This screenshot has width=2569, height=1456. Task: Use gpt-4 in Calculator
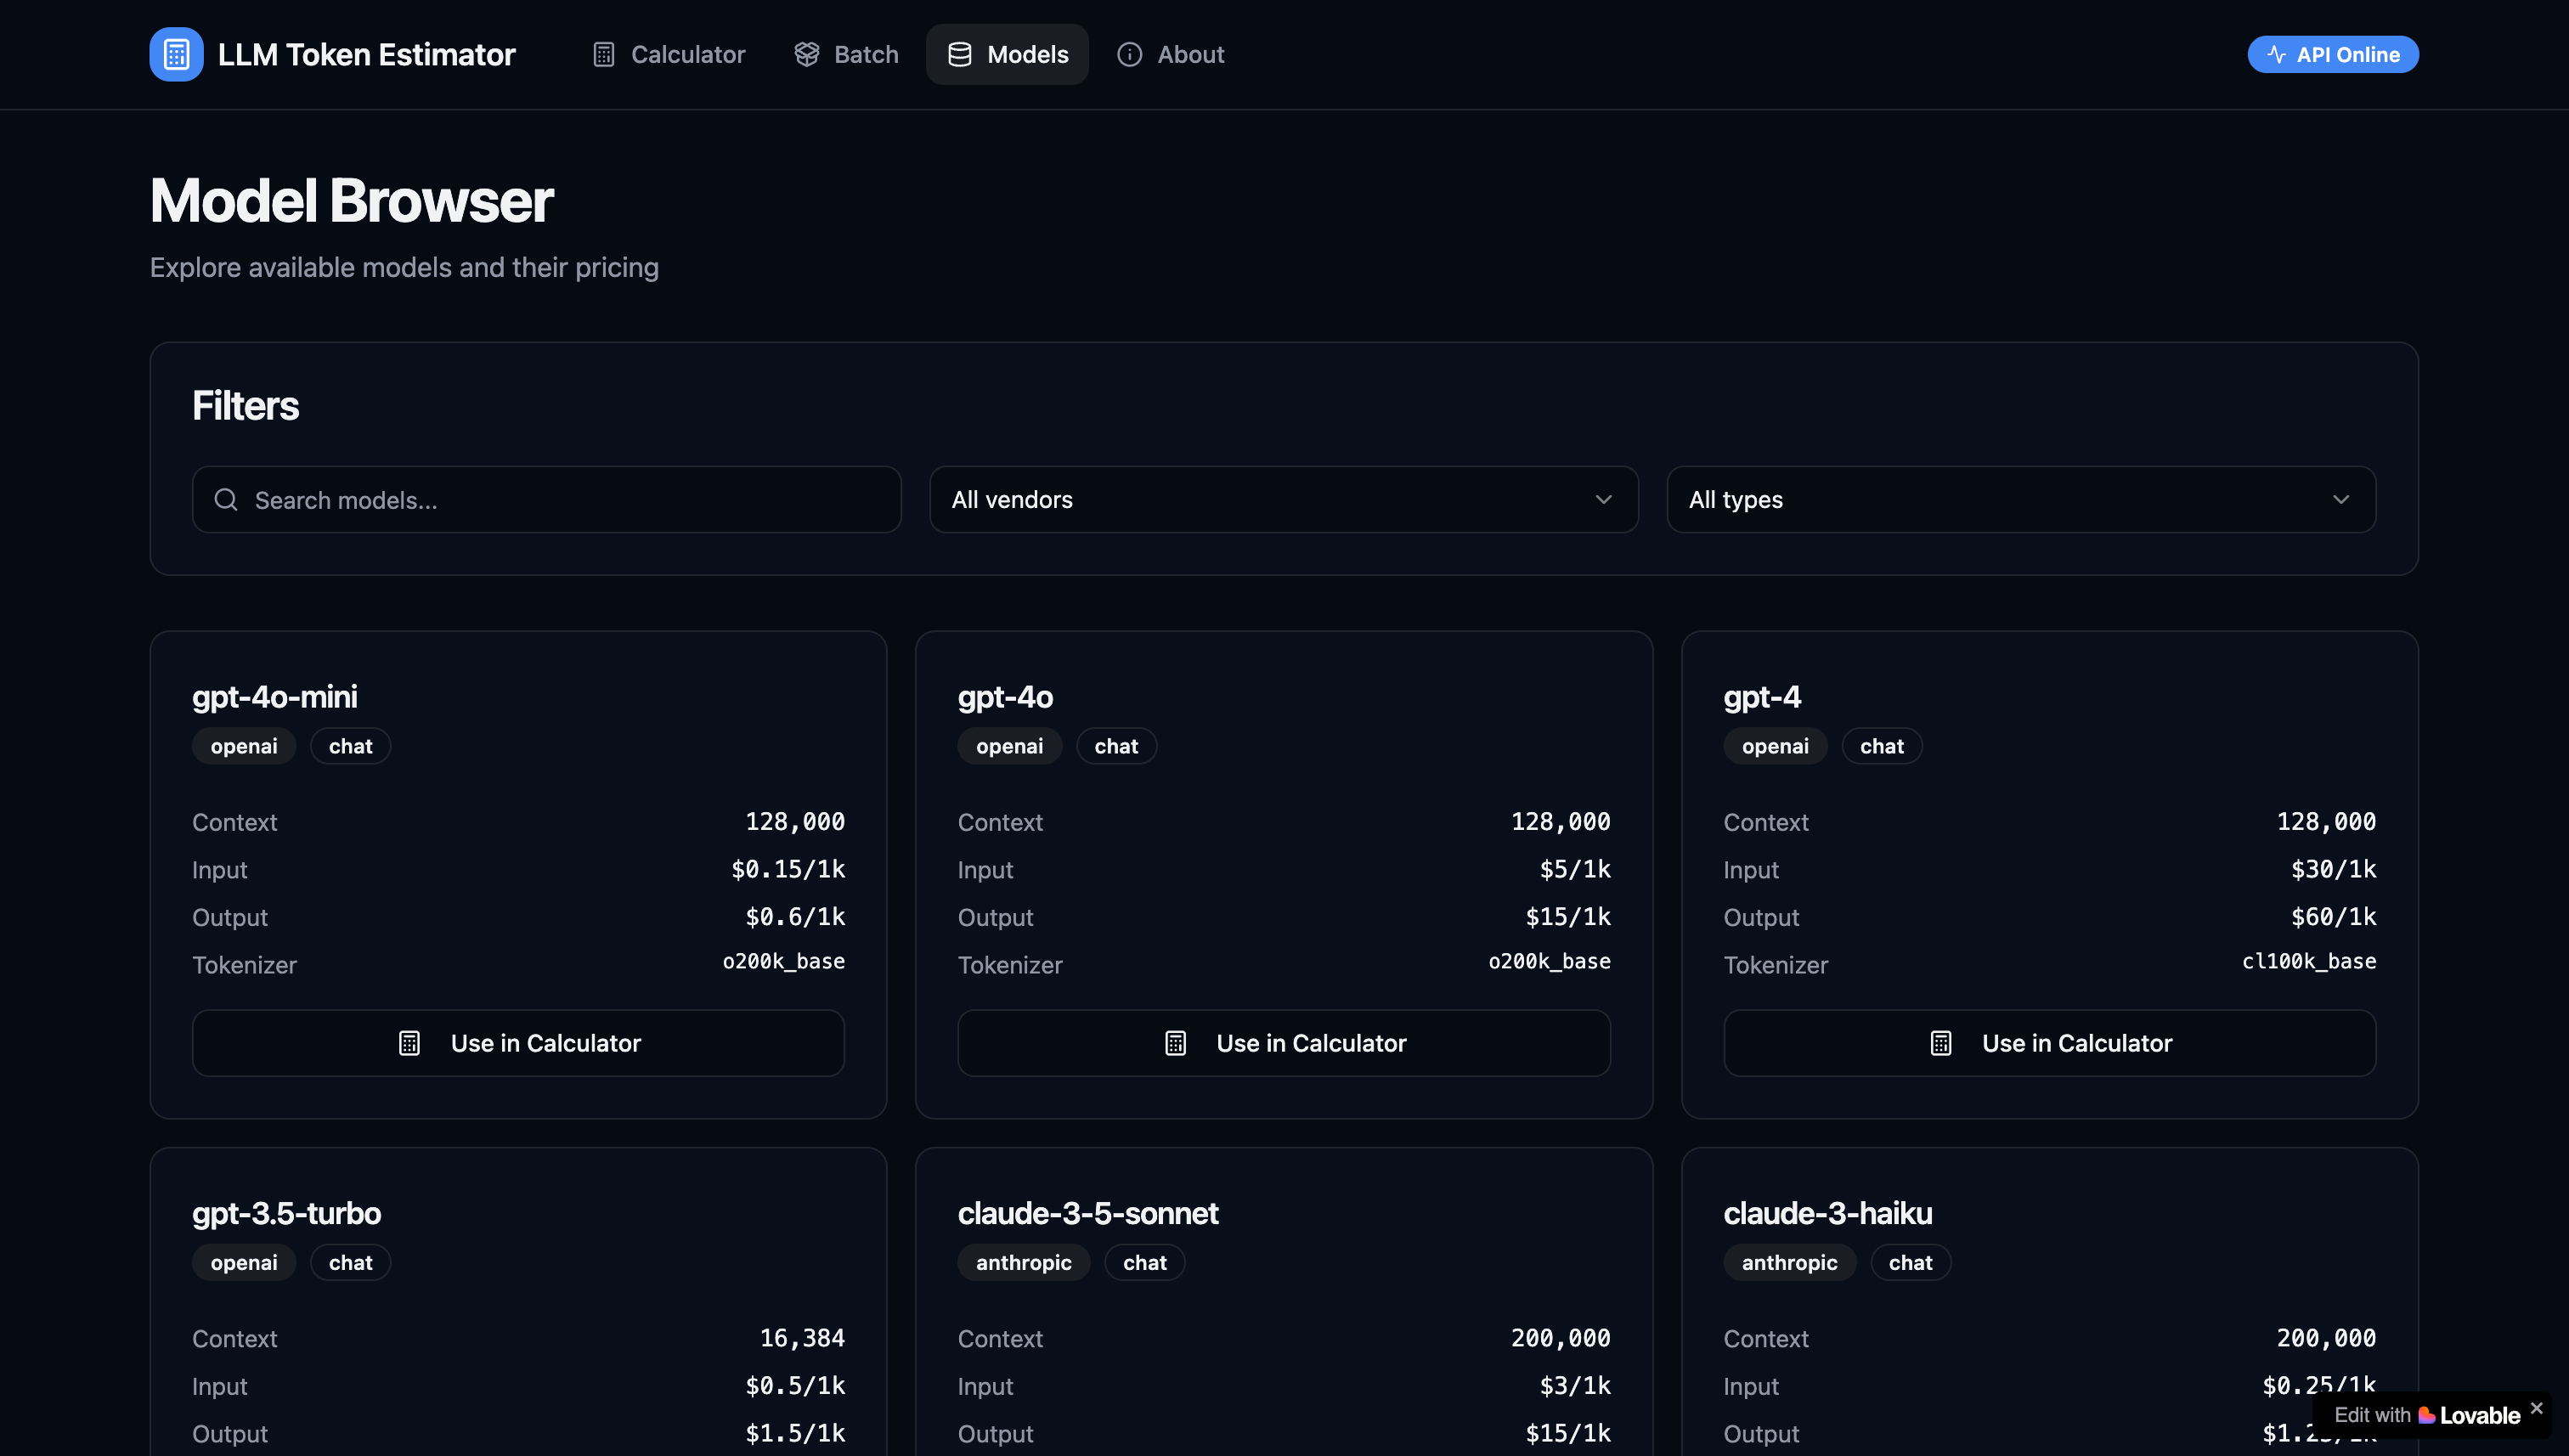point(2050,1043)
